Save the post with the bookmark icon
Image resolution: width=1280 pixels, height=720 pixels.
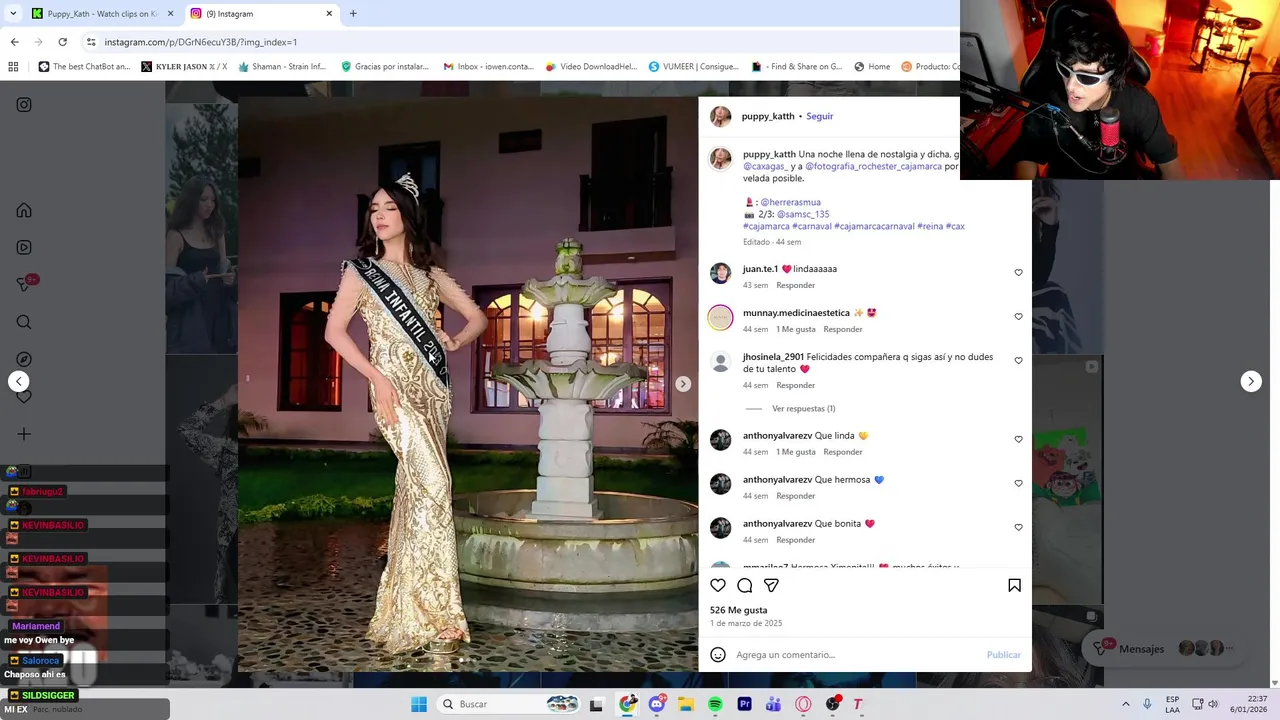pos(1014,585)
